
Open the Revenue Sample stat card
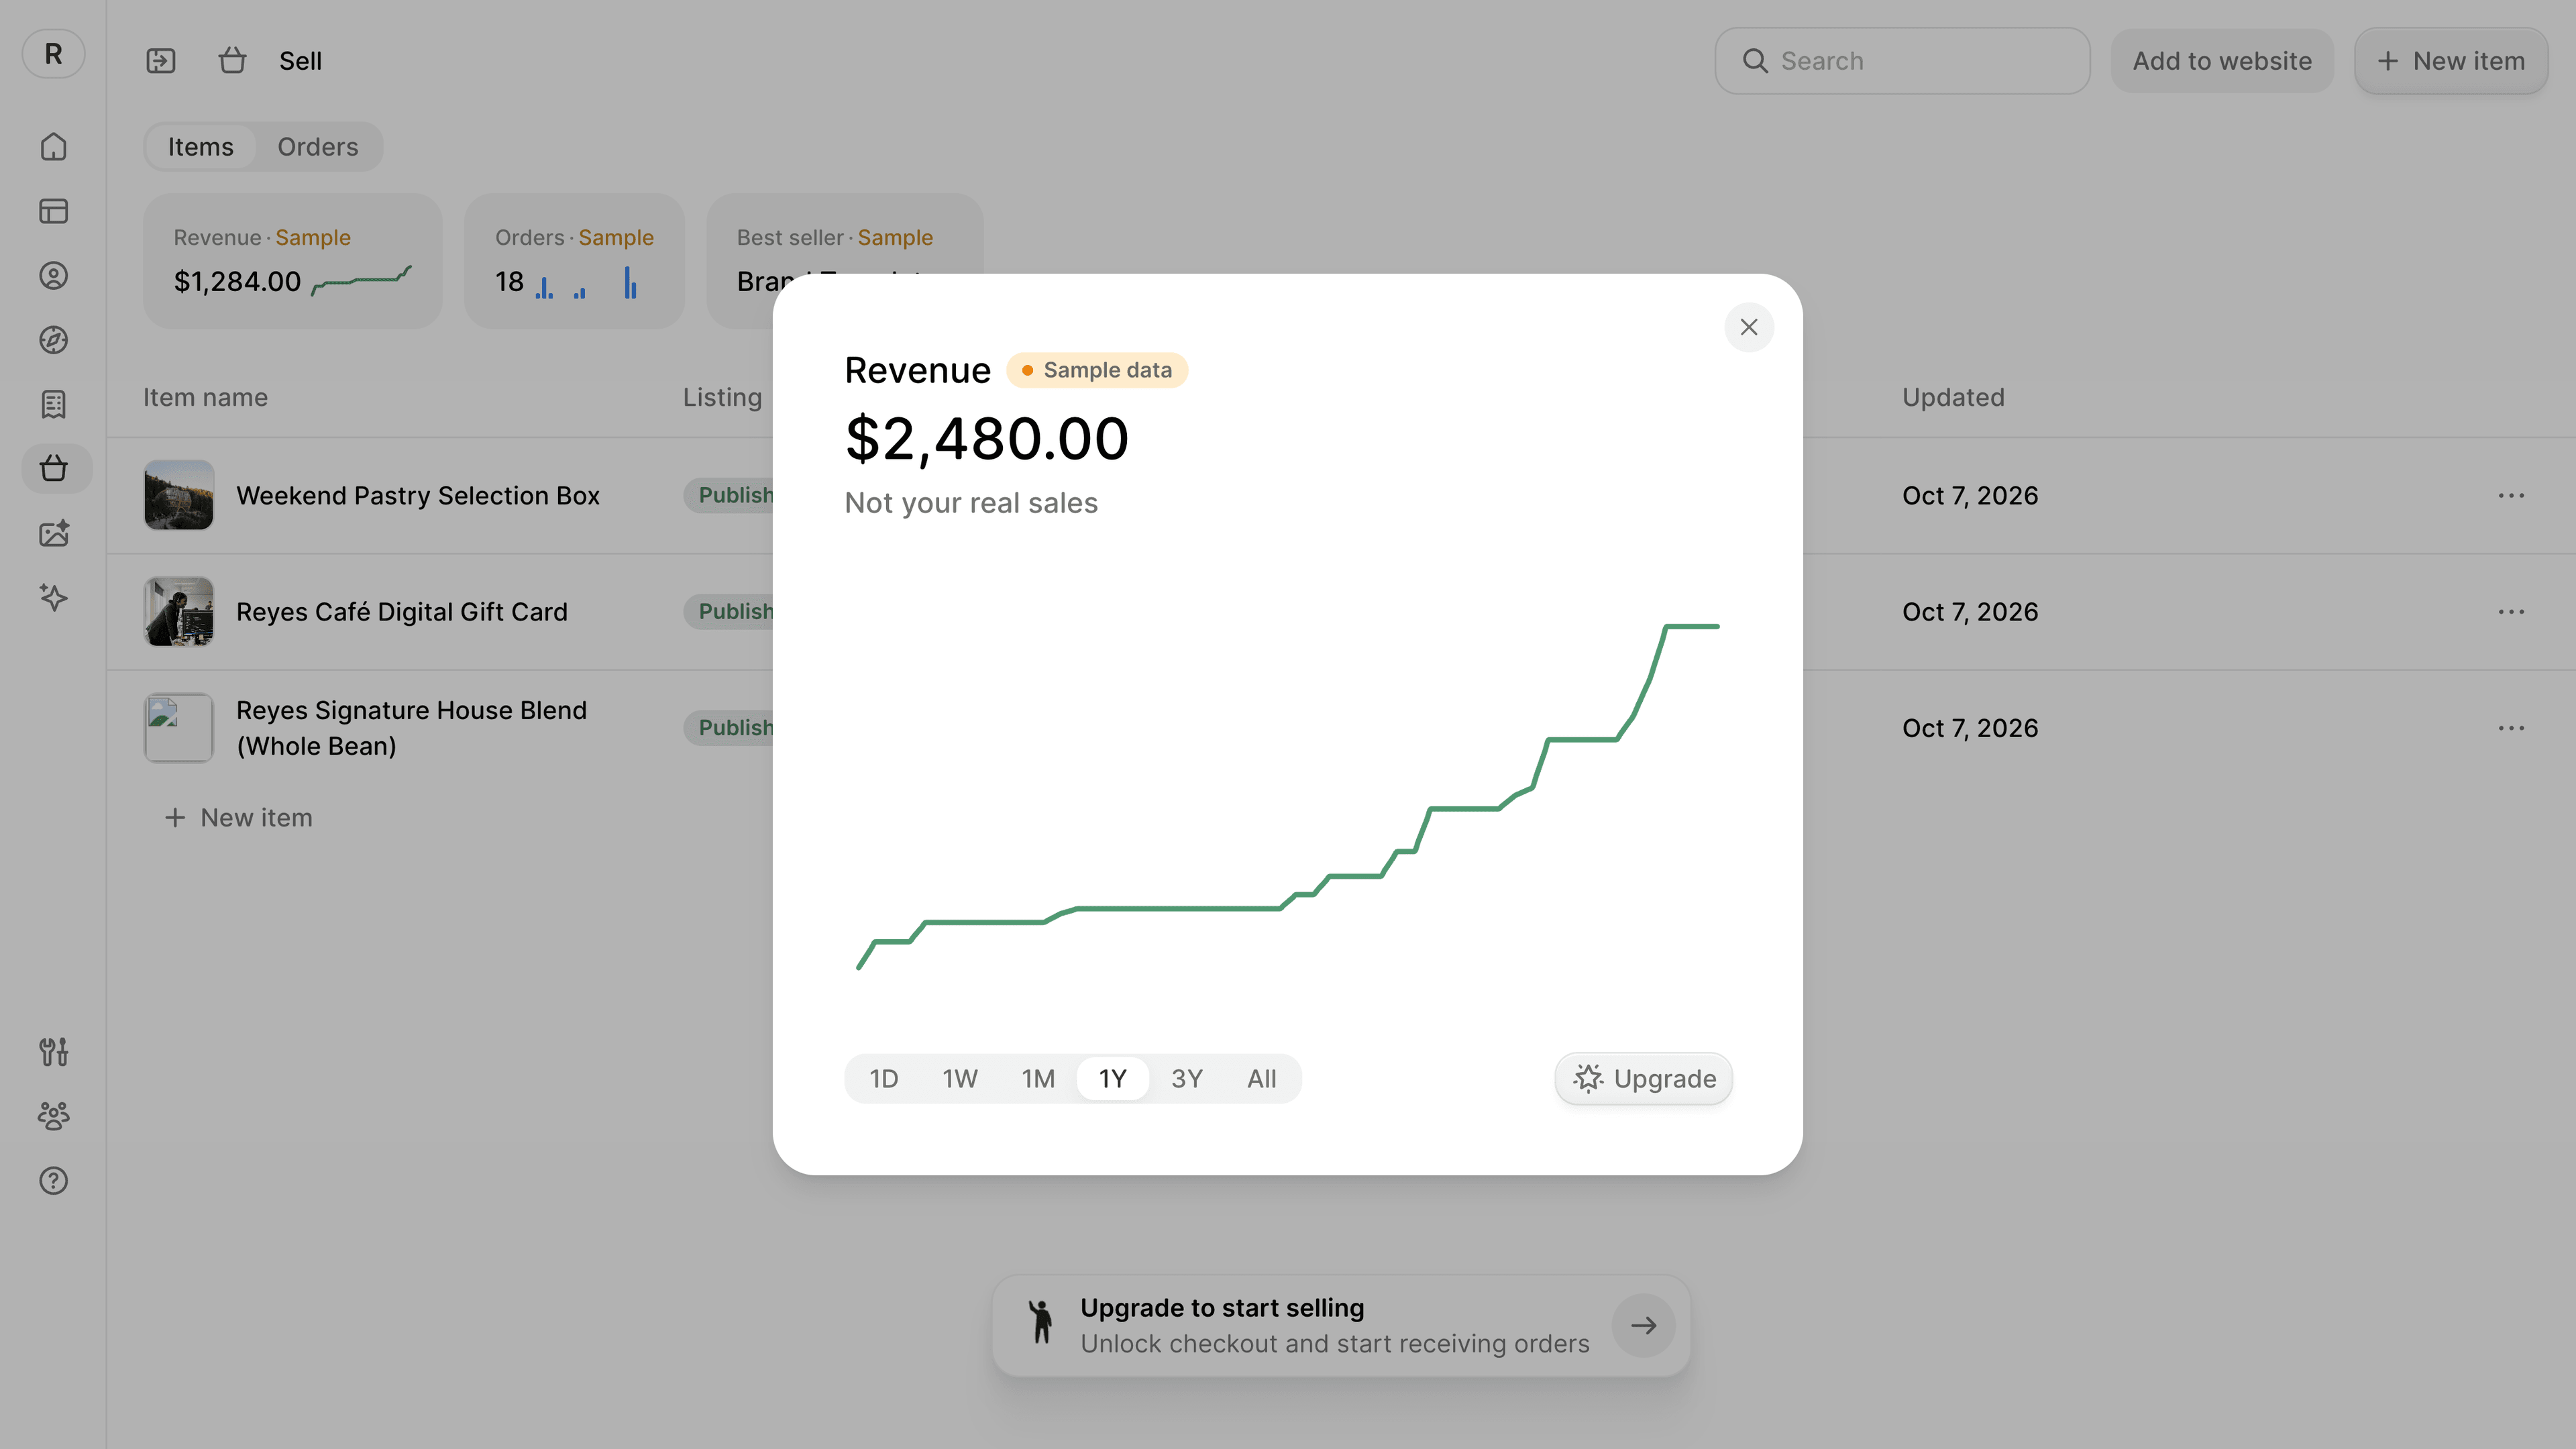point(292,261)
